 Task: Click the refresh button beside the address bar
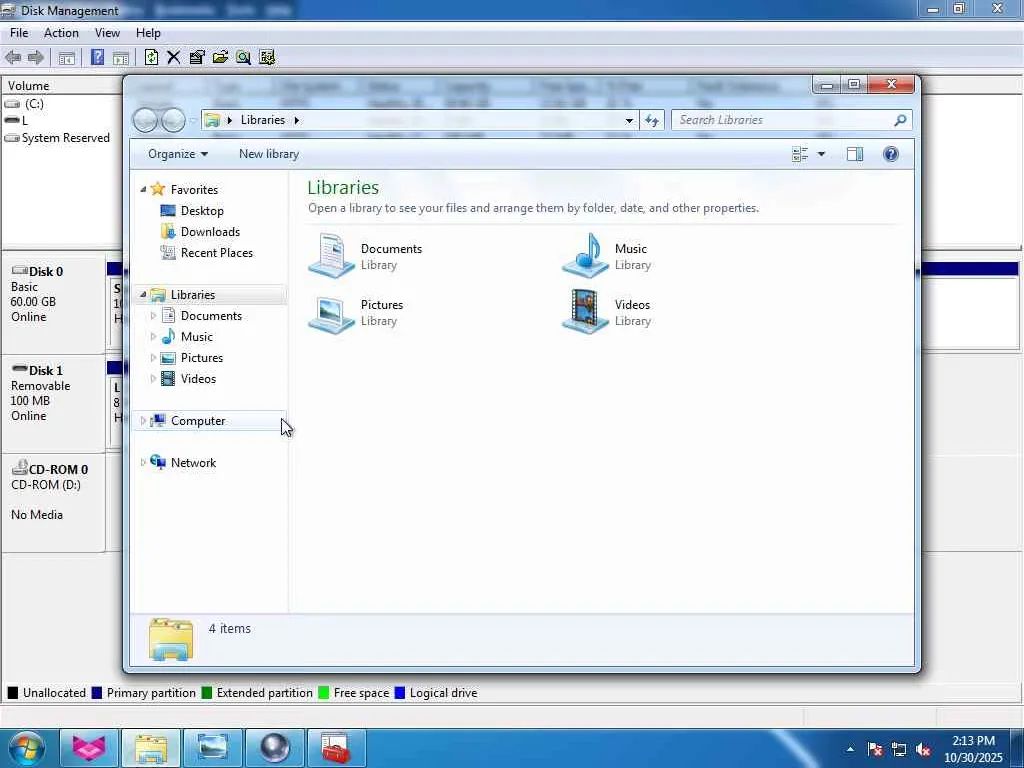tap(652, 120)
